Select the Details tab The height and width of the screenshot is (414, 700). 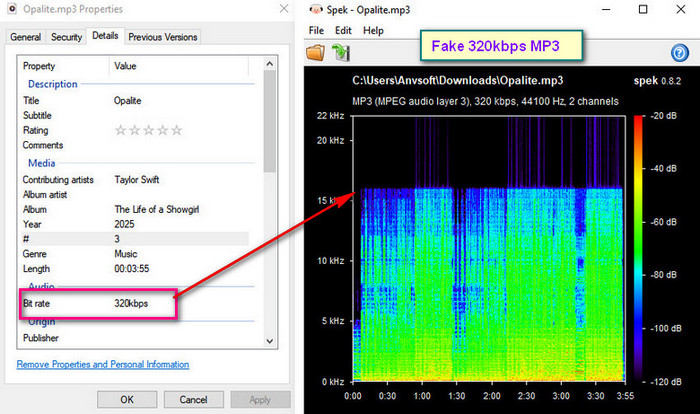coord(105,36)
